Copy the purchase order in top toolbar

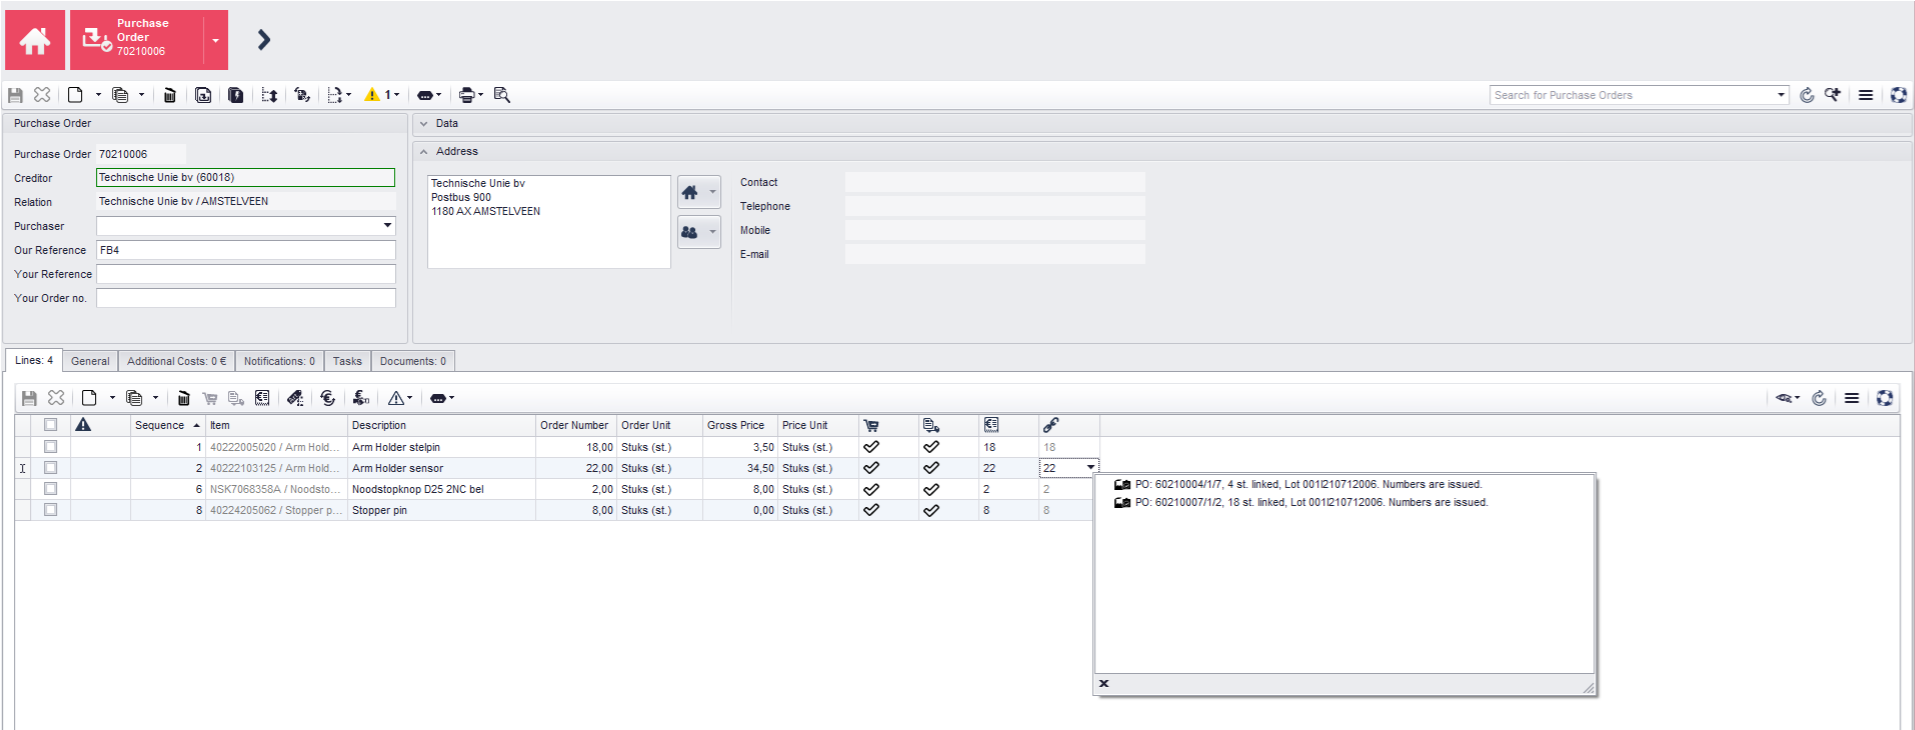120,95
